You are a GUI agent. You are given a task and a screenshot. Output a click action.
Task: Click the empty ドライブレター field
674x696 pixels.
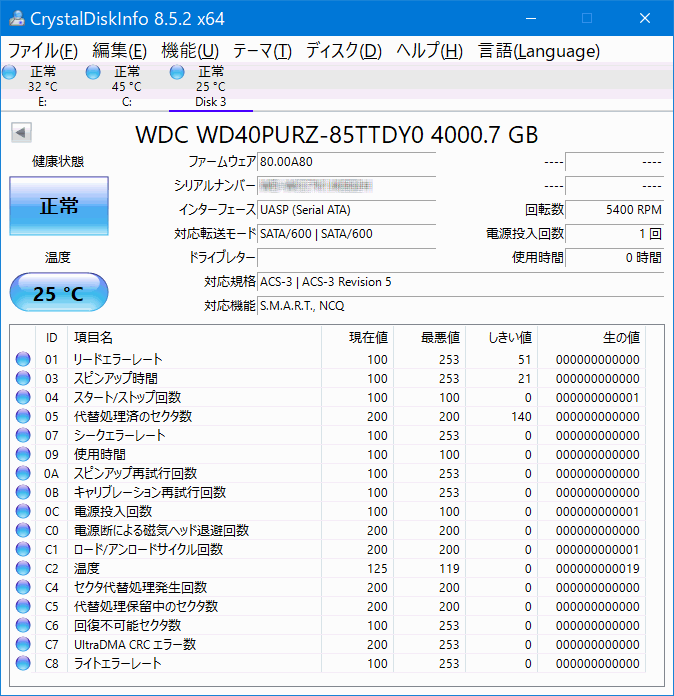(346, 258)
